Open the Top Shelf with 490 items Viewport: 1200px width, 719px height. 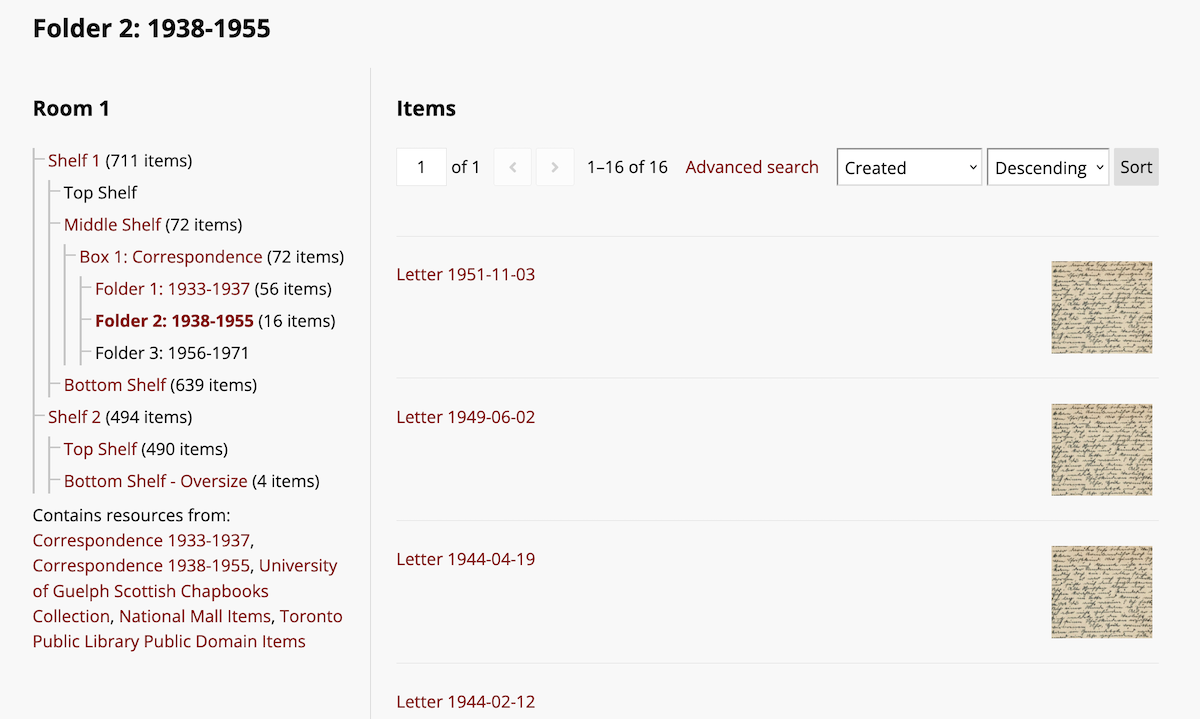tap(100, 448)
